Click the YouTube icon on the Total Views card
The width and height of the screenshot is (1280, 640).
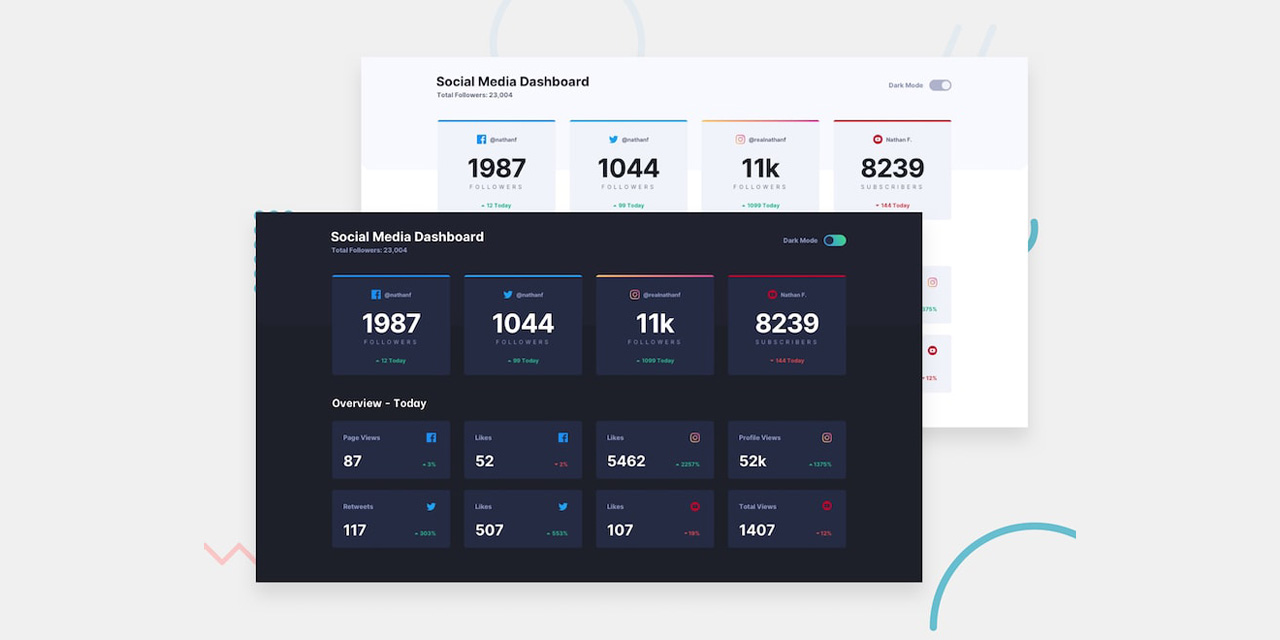pos(827,506)
